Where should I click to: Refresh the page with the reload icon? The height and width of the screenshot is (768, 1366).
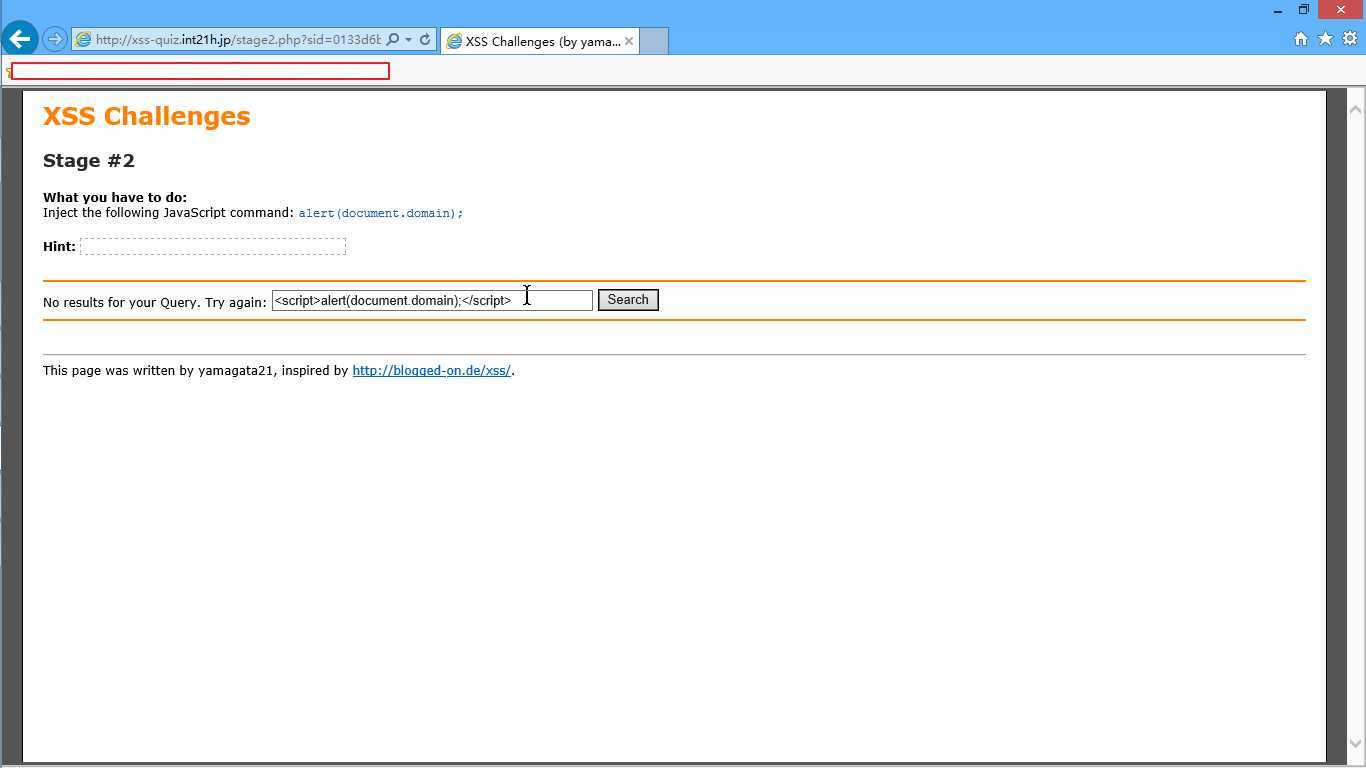tap(425, 40)
